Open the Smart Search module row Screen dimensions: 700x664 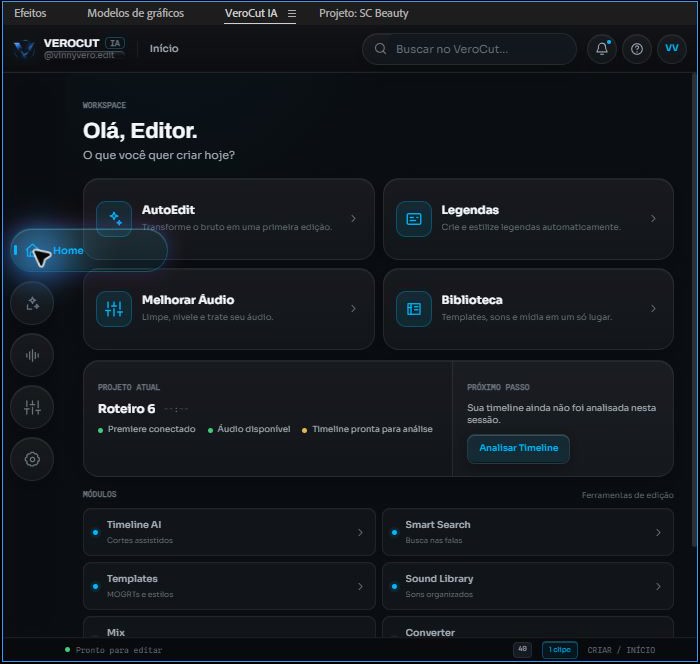(x=528, y=532)
